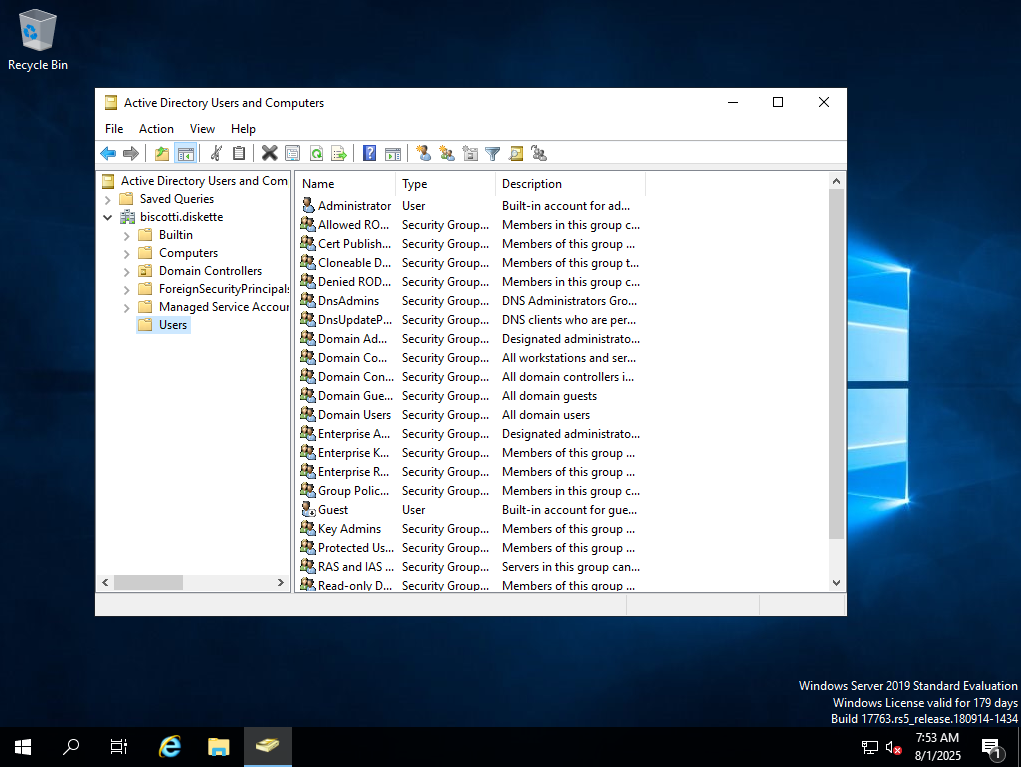
Task: Toggle the console tree show/hide button
Action: click(185, 153)
